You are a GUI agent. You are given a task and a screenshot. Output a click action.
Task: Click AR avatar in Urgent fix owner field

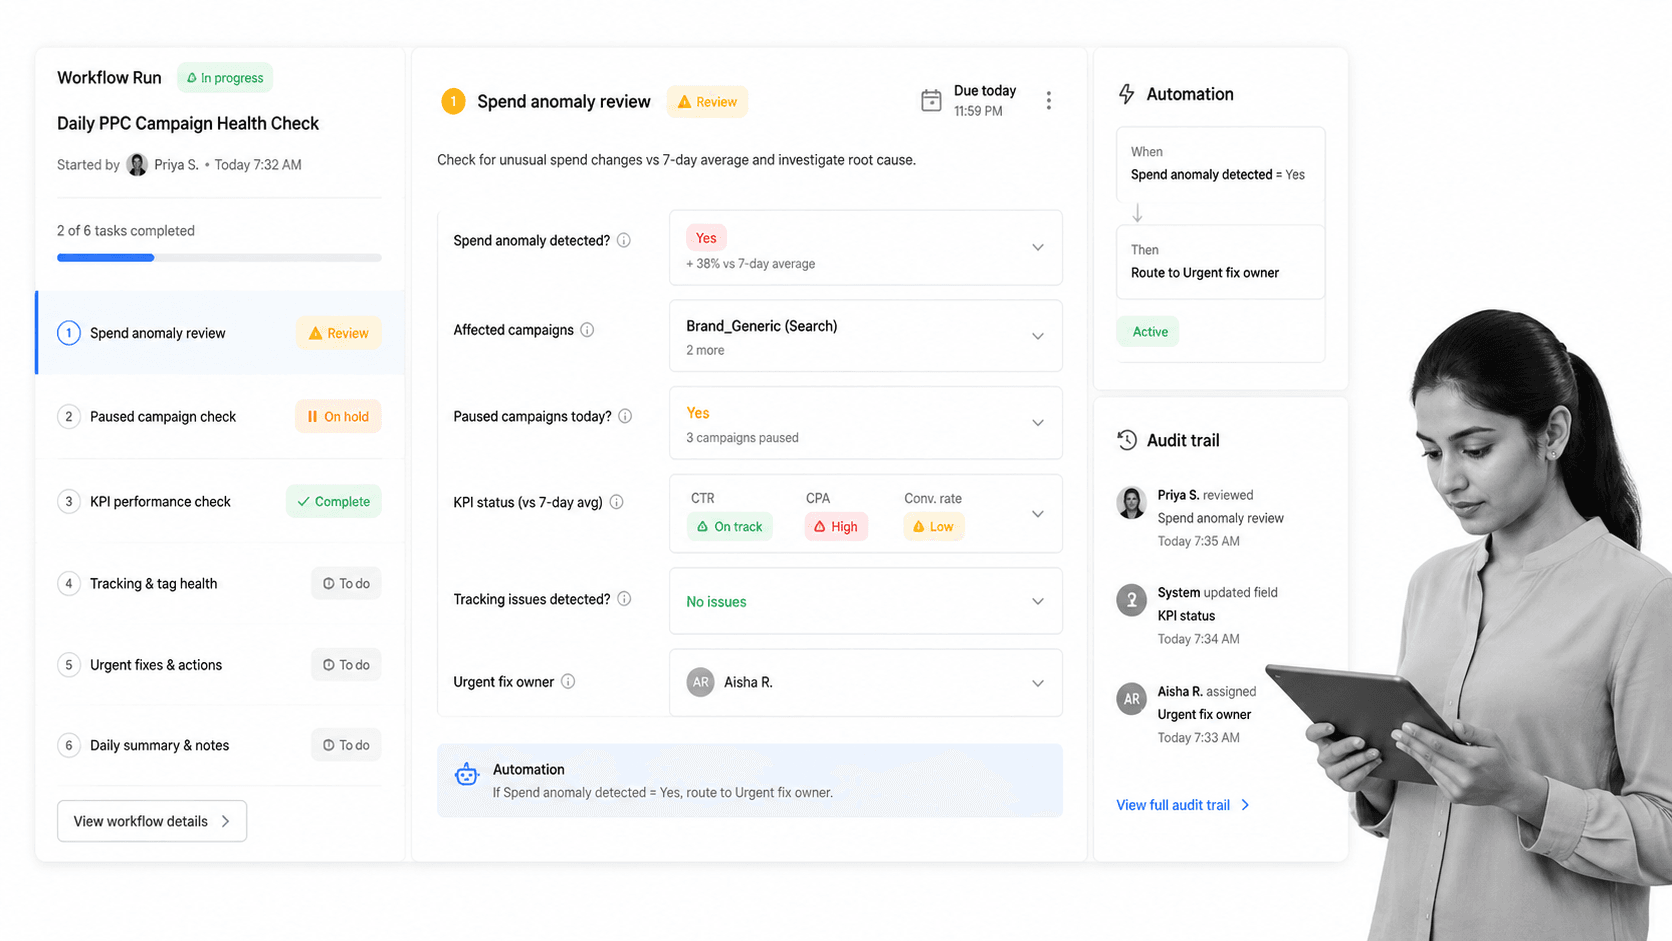click(x=700, y=682)
